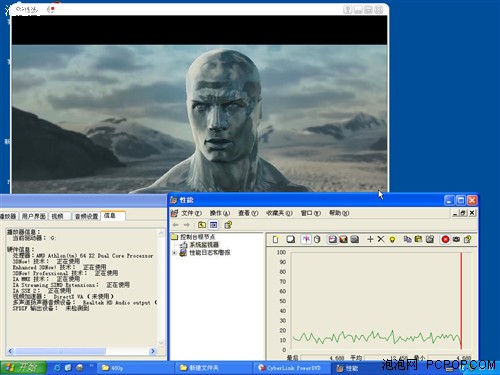Viewport: 500px width, 375px height.
Task: Click Paste Counter List icon
Action: point(418,239)
